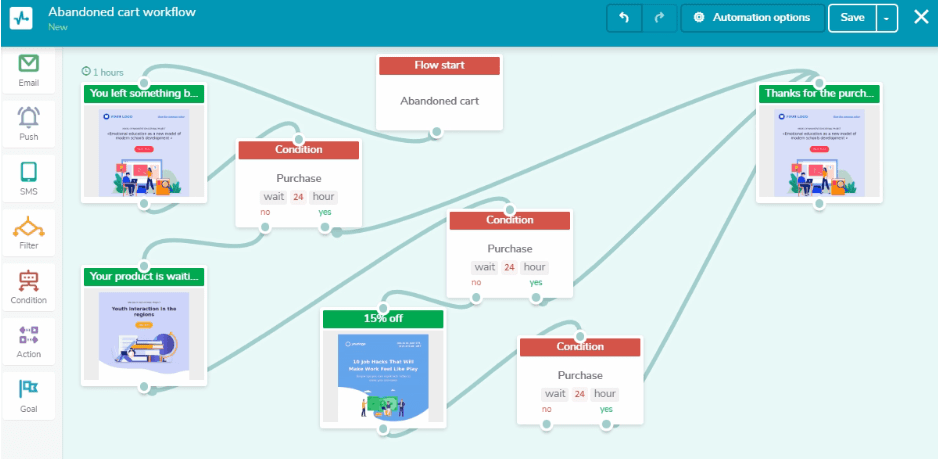Open the Save dropdown arrow

(887, 18)
